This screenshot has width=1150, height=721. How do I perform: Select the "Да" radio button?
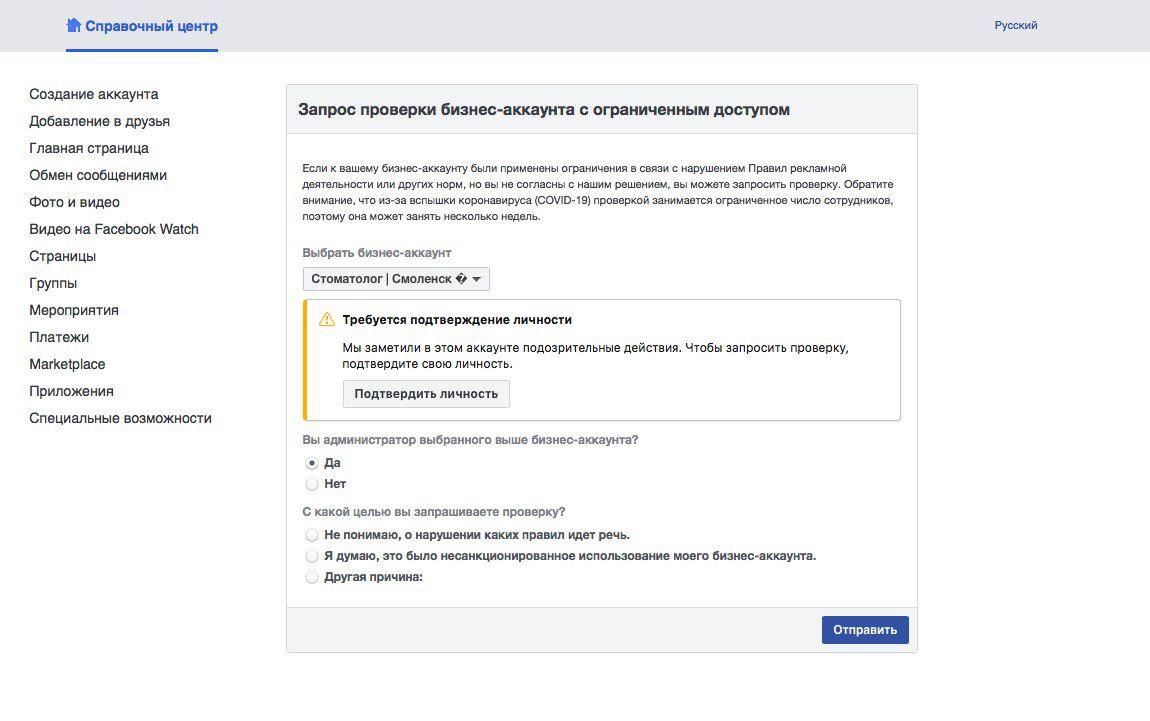tap(312, 463)
